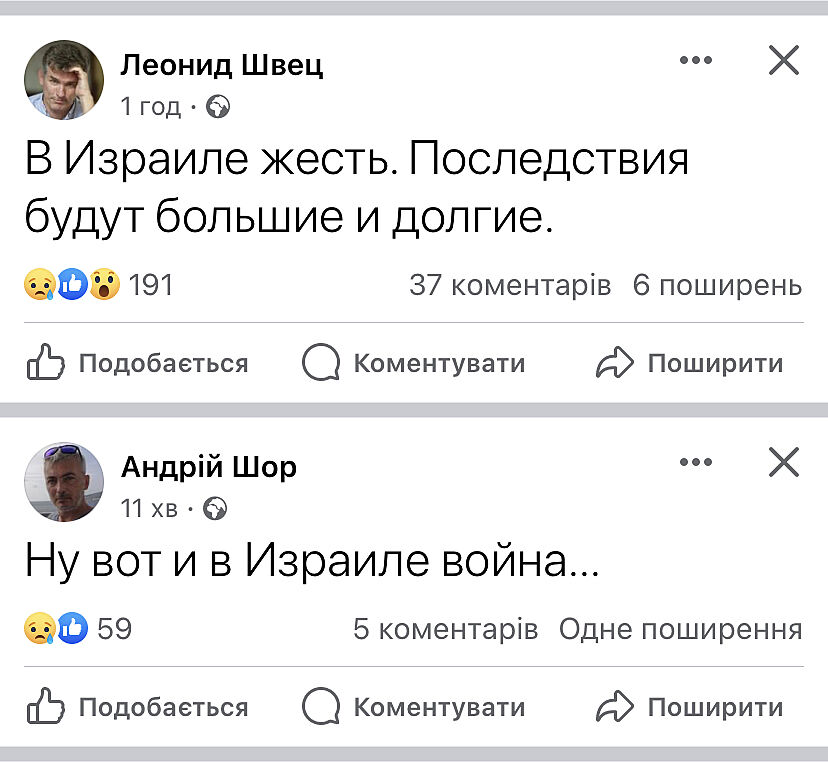
Task: Share the Леонид Швец post
Action: 690,363
